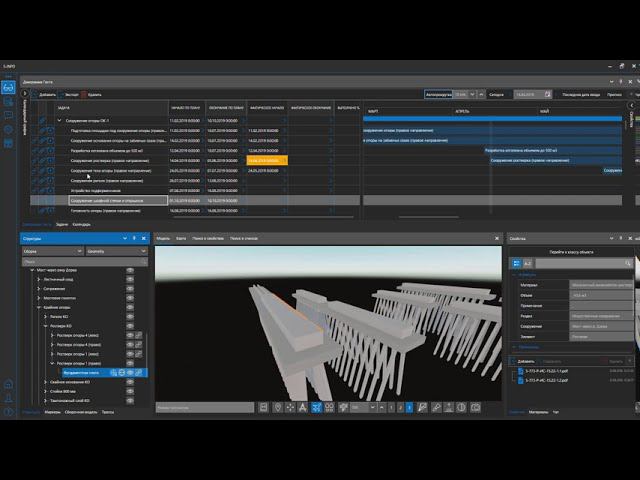Open the Поиск в свойствах tab

[208, 238]
